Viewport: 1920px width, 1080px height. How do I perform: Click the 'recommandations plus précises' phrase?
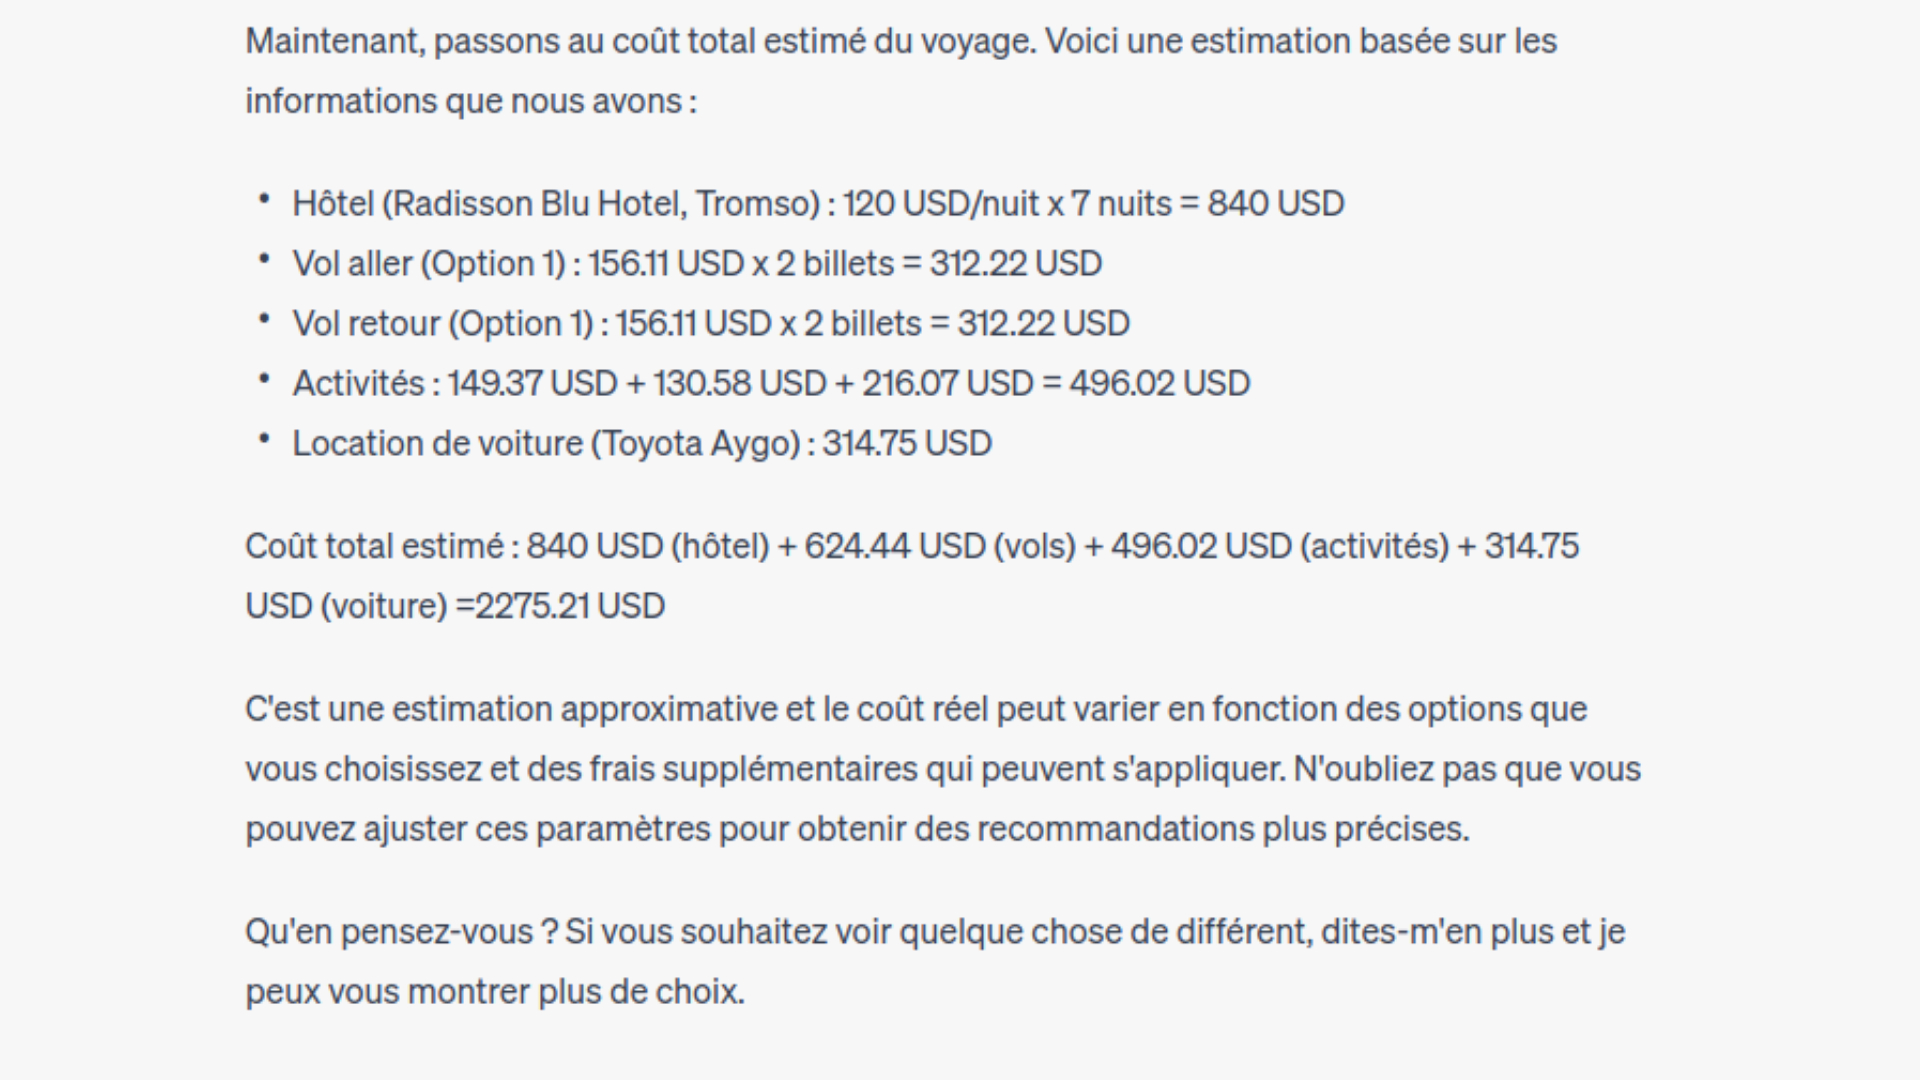(1223, 829)
